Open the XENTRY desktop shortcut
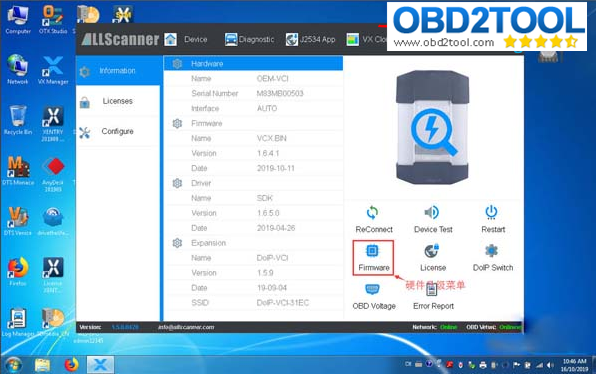 click(x=53, y=124)
